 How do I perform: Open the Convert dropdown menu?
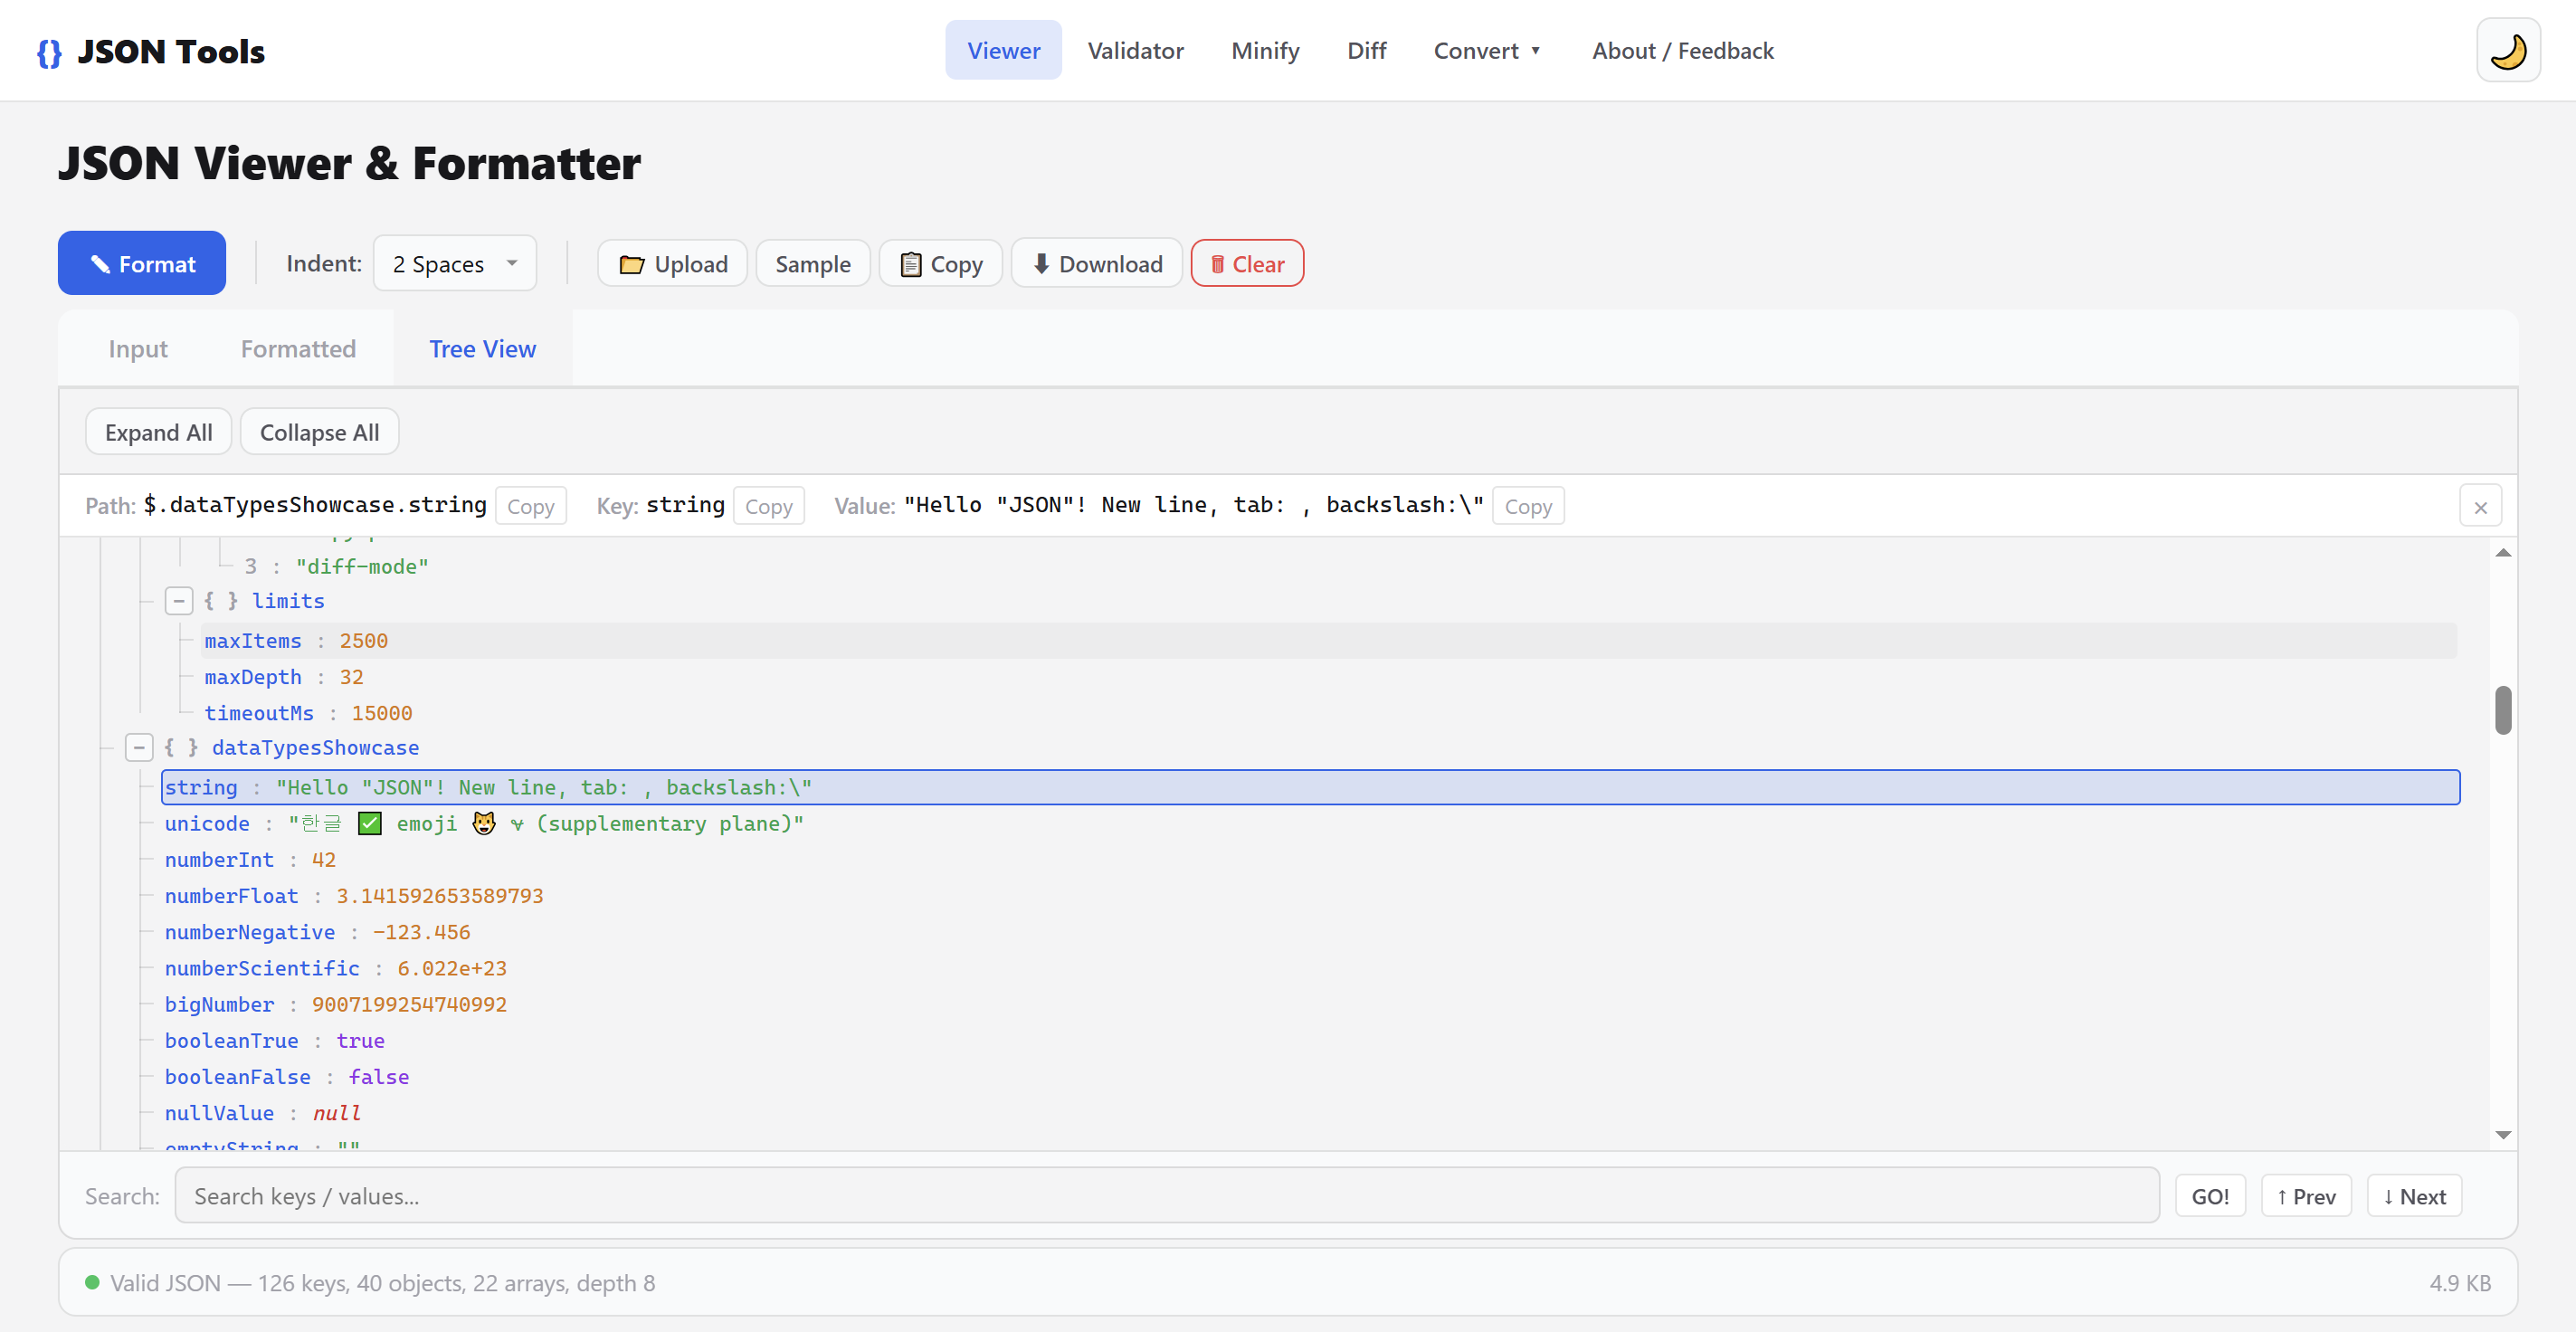(1487, 50)
